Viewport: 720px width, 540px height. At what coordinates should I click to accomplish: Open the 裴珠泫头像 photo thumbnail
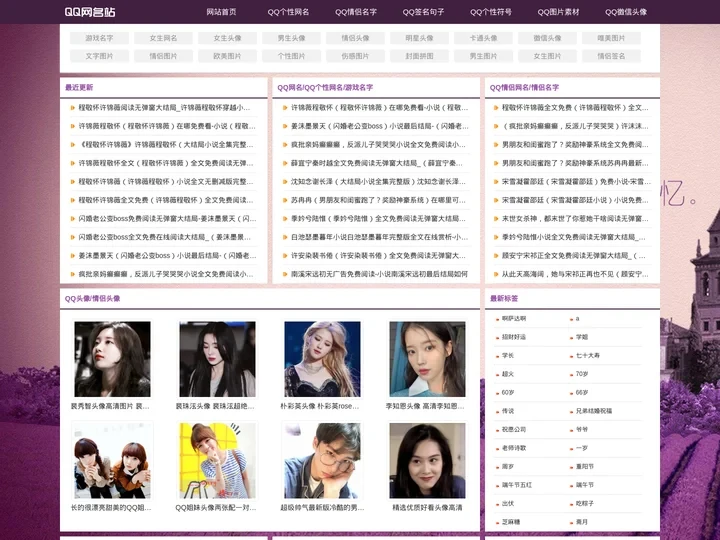tap(218, 359)
